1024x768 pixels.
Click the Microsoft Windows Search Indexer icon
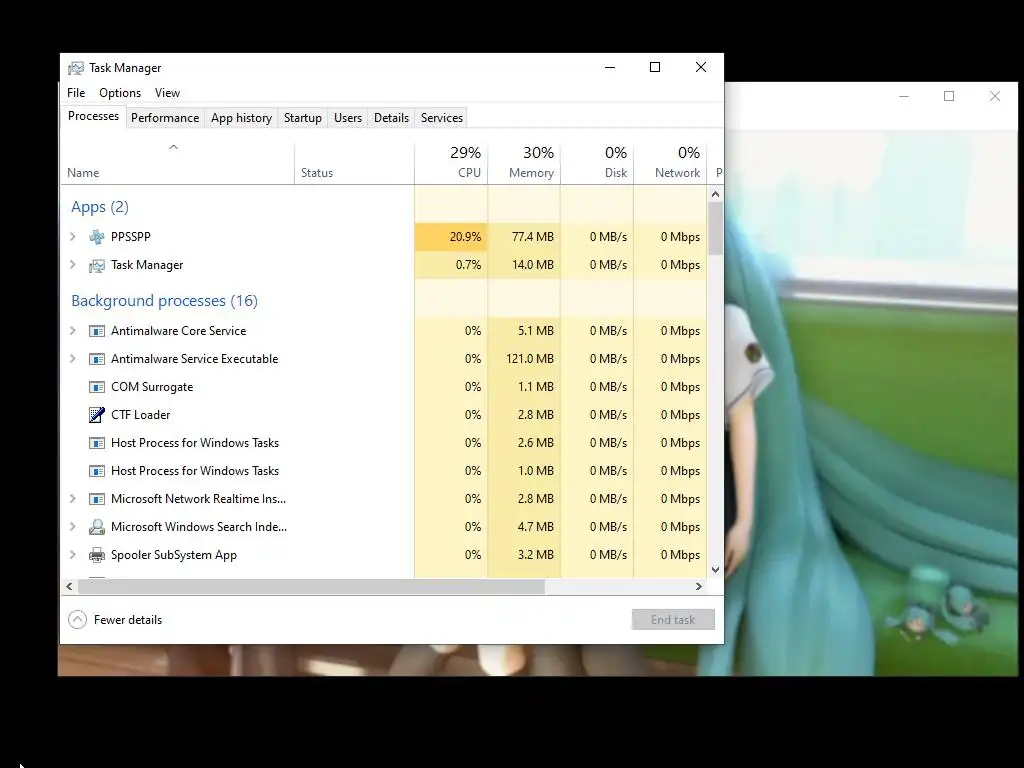97,527
